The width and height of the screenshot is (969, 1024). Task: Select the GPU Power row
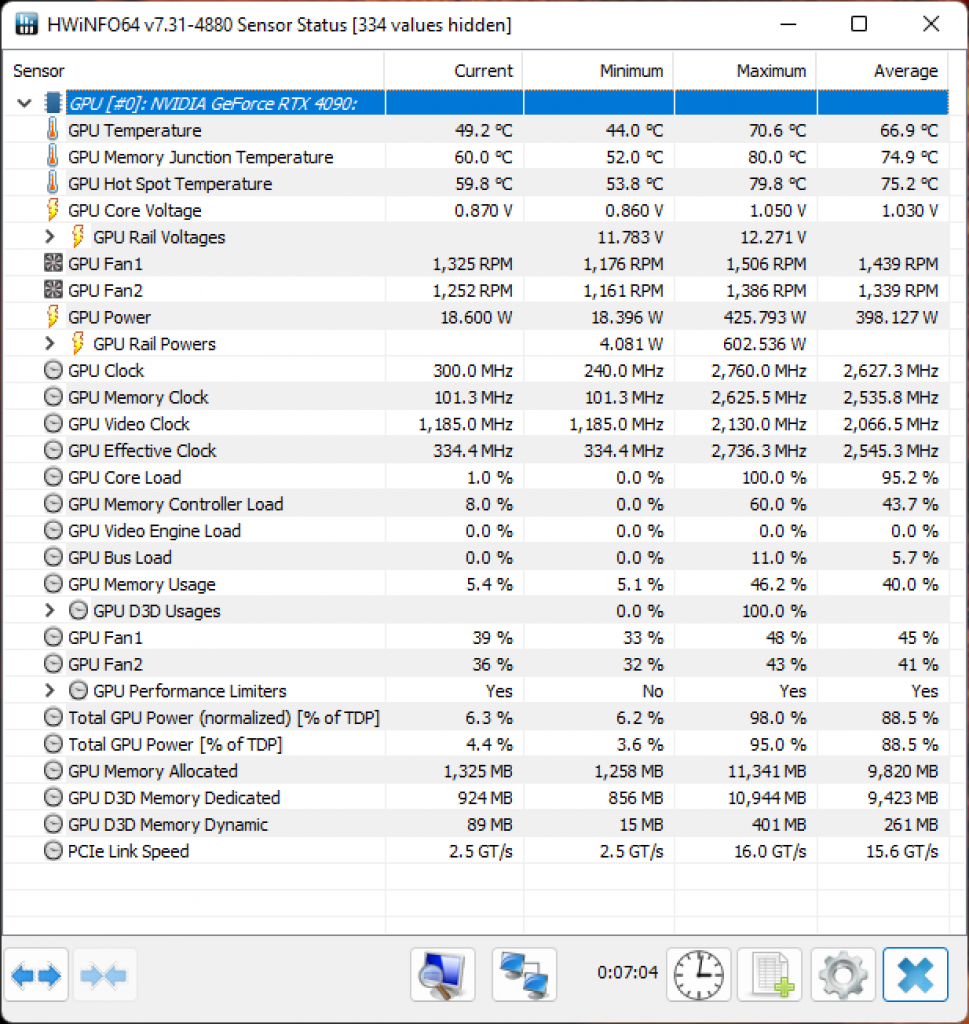(477, 317)
